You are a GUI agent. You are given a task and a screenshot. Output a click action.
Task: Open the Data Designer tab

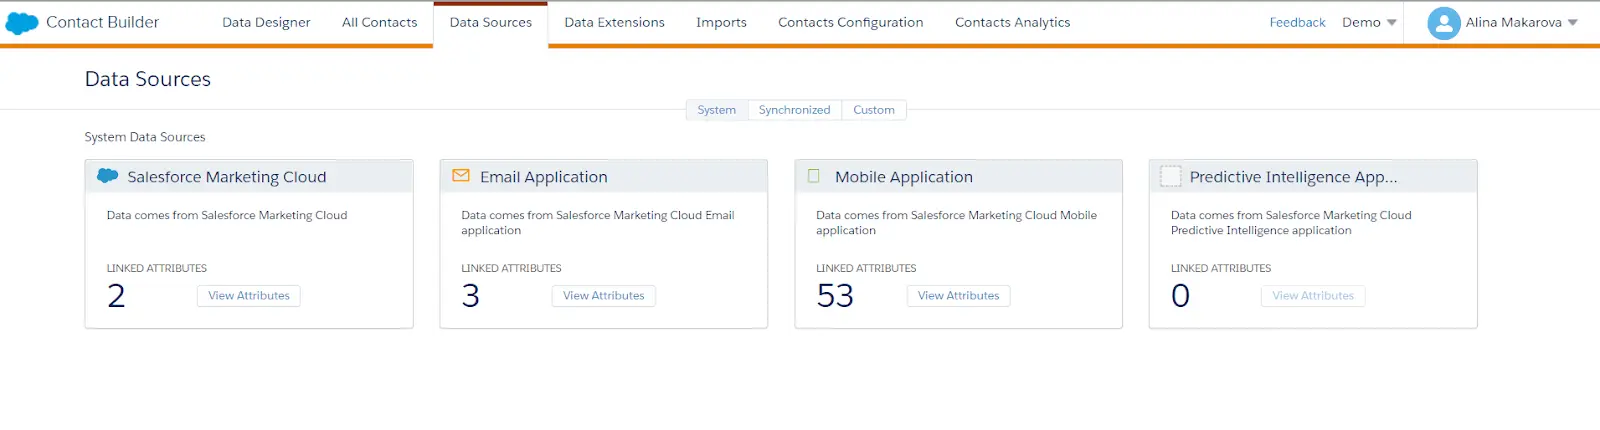266,22
